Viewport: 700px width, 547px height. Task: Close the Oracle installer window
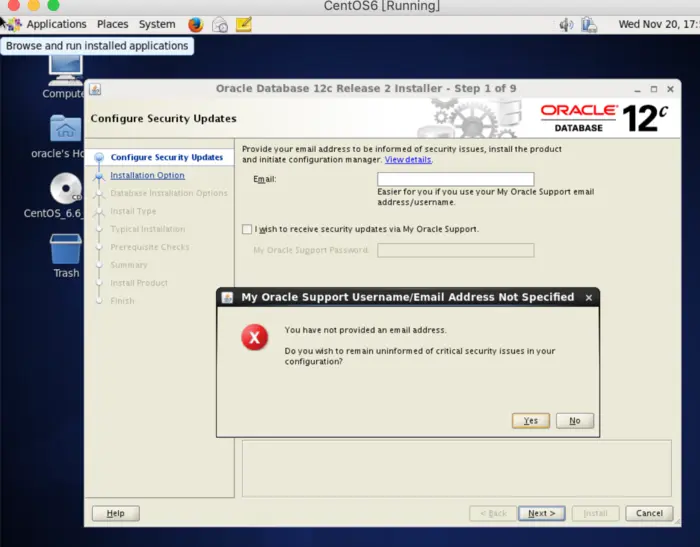(670, 89)
